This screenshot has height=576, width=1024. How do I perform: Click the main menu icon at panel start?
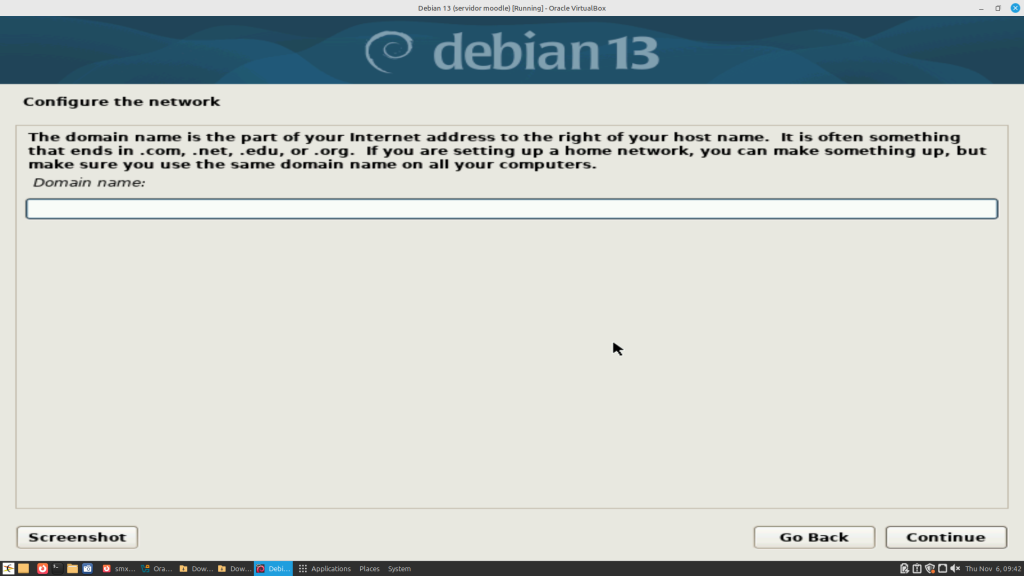point(8,568)
